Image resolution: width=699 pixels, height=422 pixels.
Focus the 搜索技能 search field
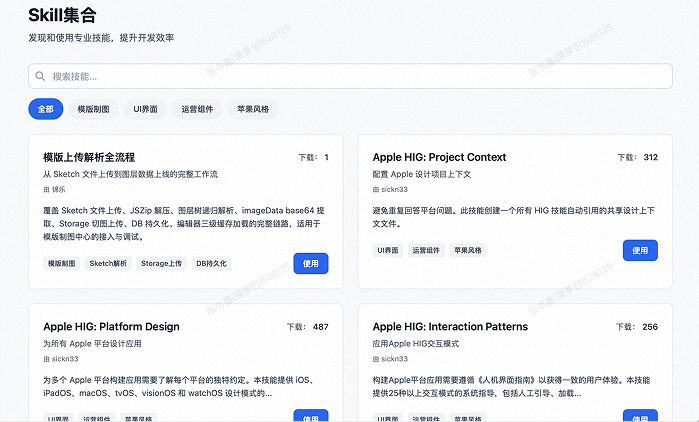[x=350, y=76]
